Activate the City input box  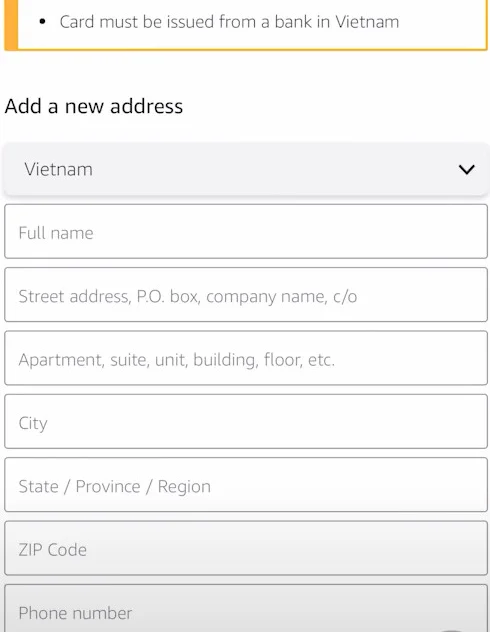[246, 421]
